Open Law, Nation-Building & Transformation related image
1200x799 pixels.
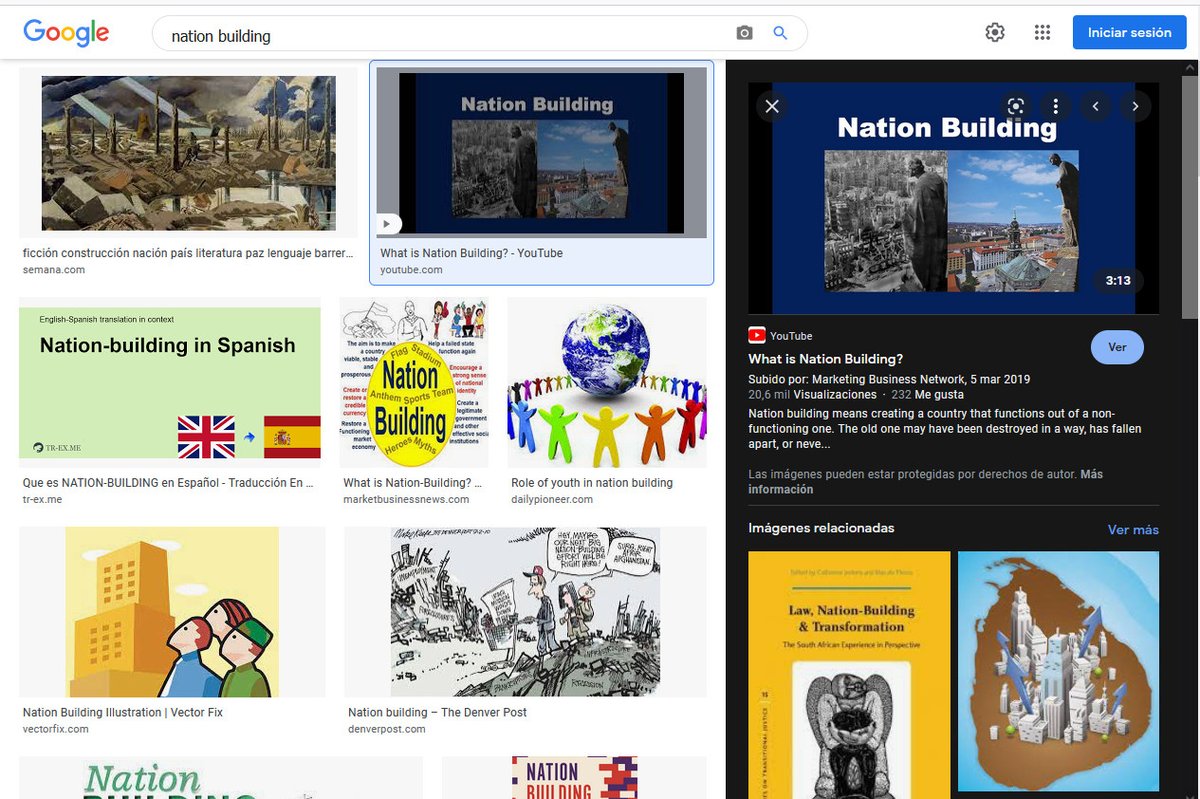pyautogui.click(x=849, y=675)
